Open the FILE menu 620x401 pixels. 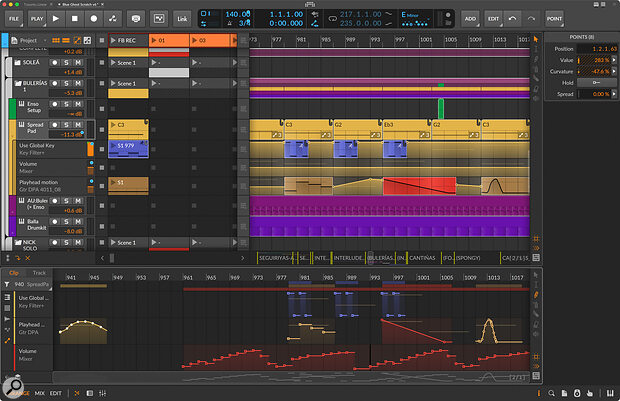click(14, 19)
